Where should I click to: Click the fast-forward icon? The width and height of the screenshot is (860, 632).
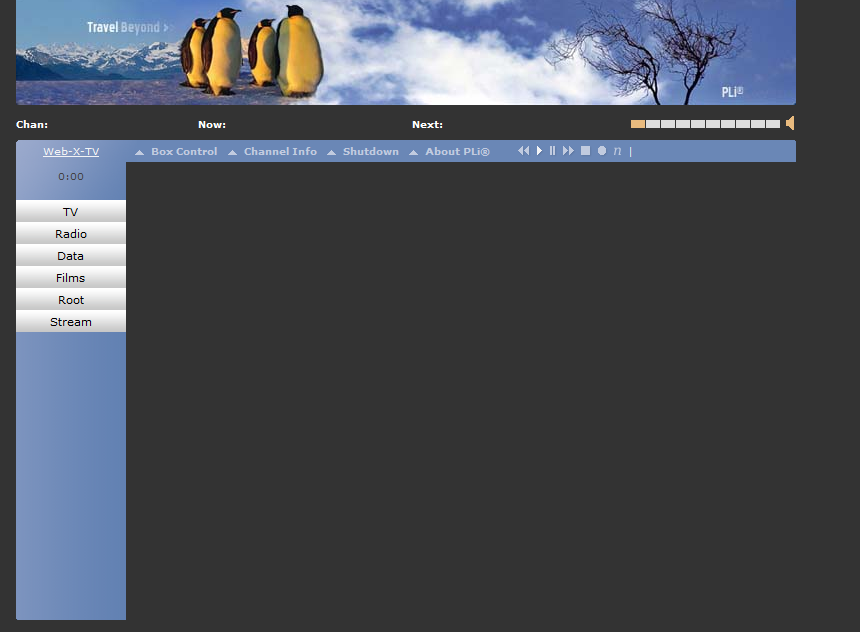point(568,151)
